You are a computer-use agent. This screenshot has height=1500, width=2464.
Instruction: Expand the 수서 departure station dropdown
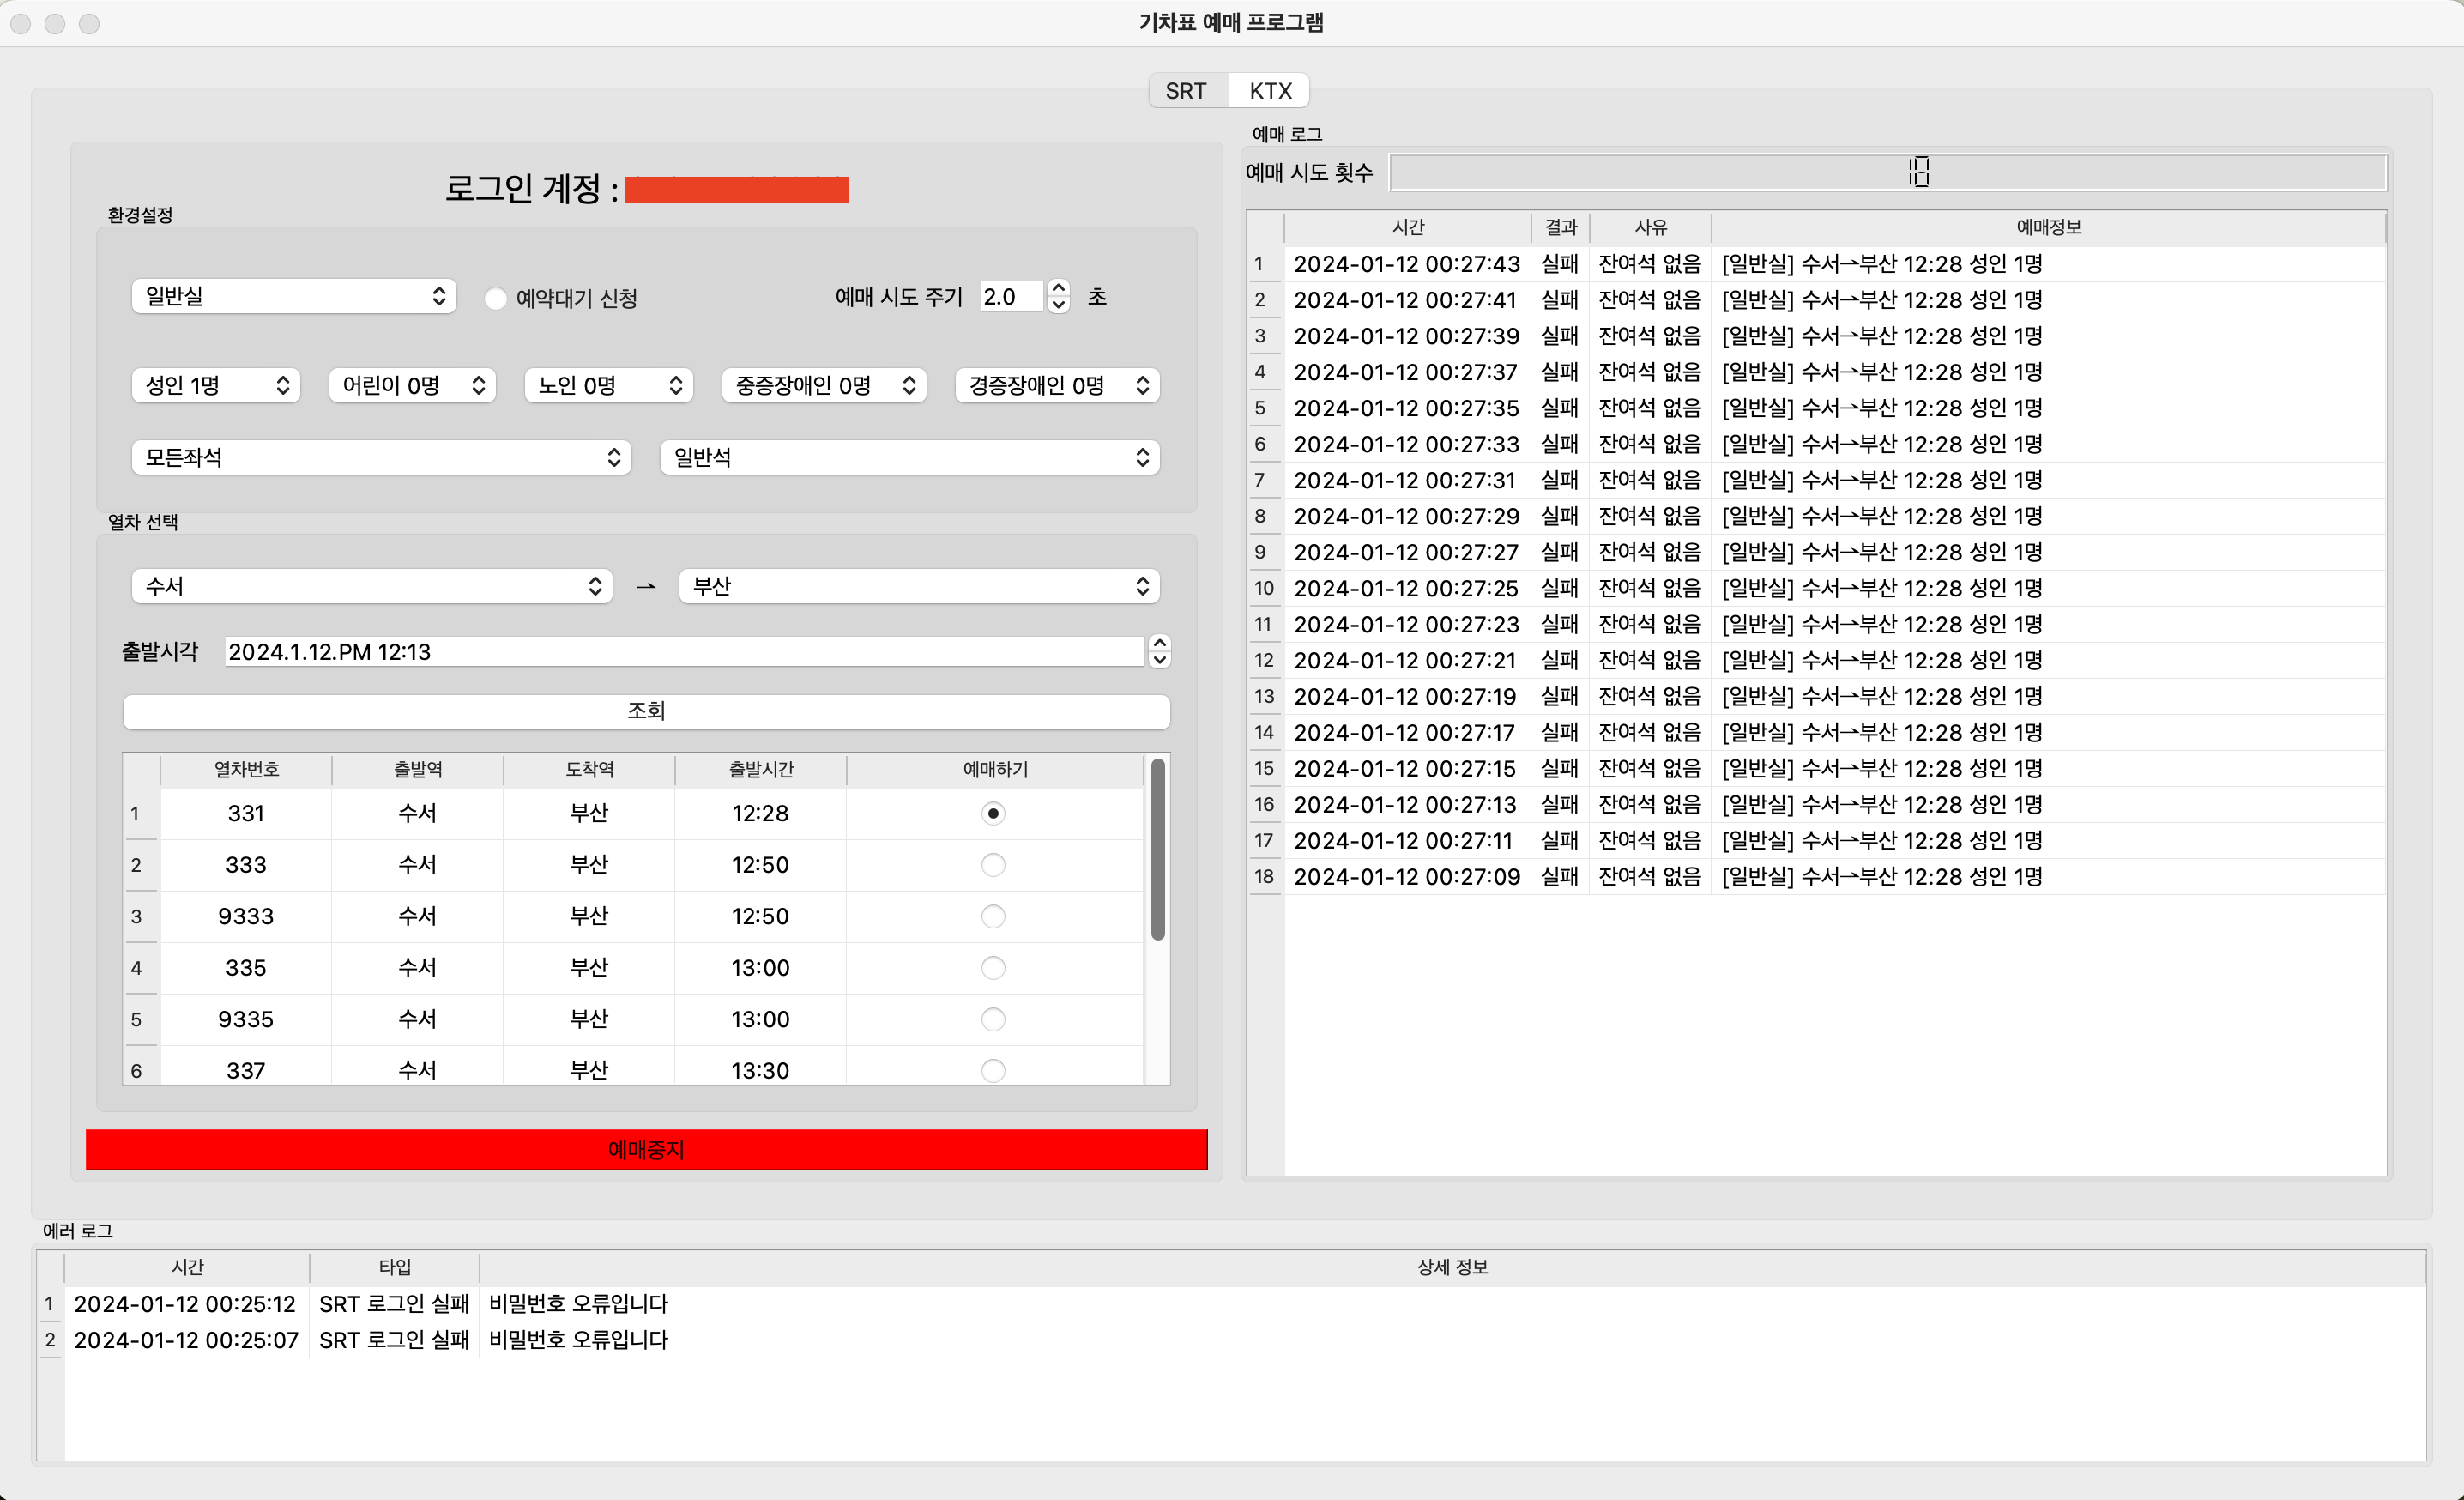(x=371, y=586)
